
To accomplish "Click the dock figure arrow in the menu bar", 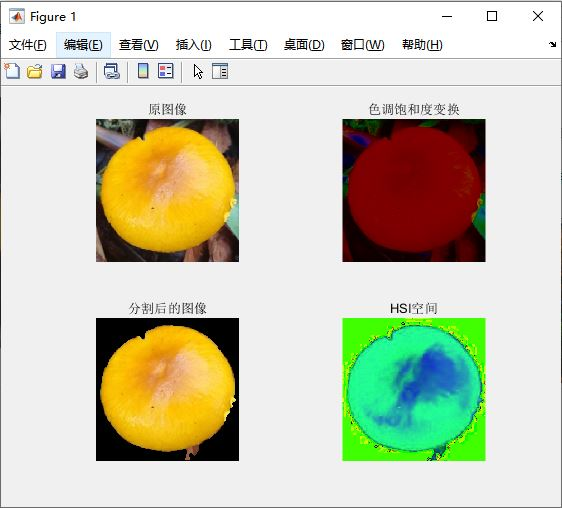I will [x=552, y=44].
